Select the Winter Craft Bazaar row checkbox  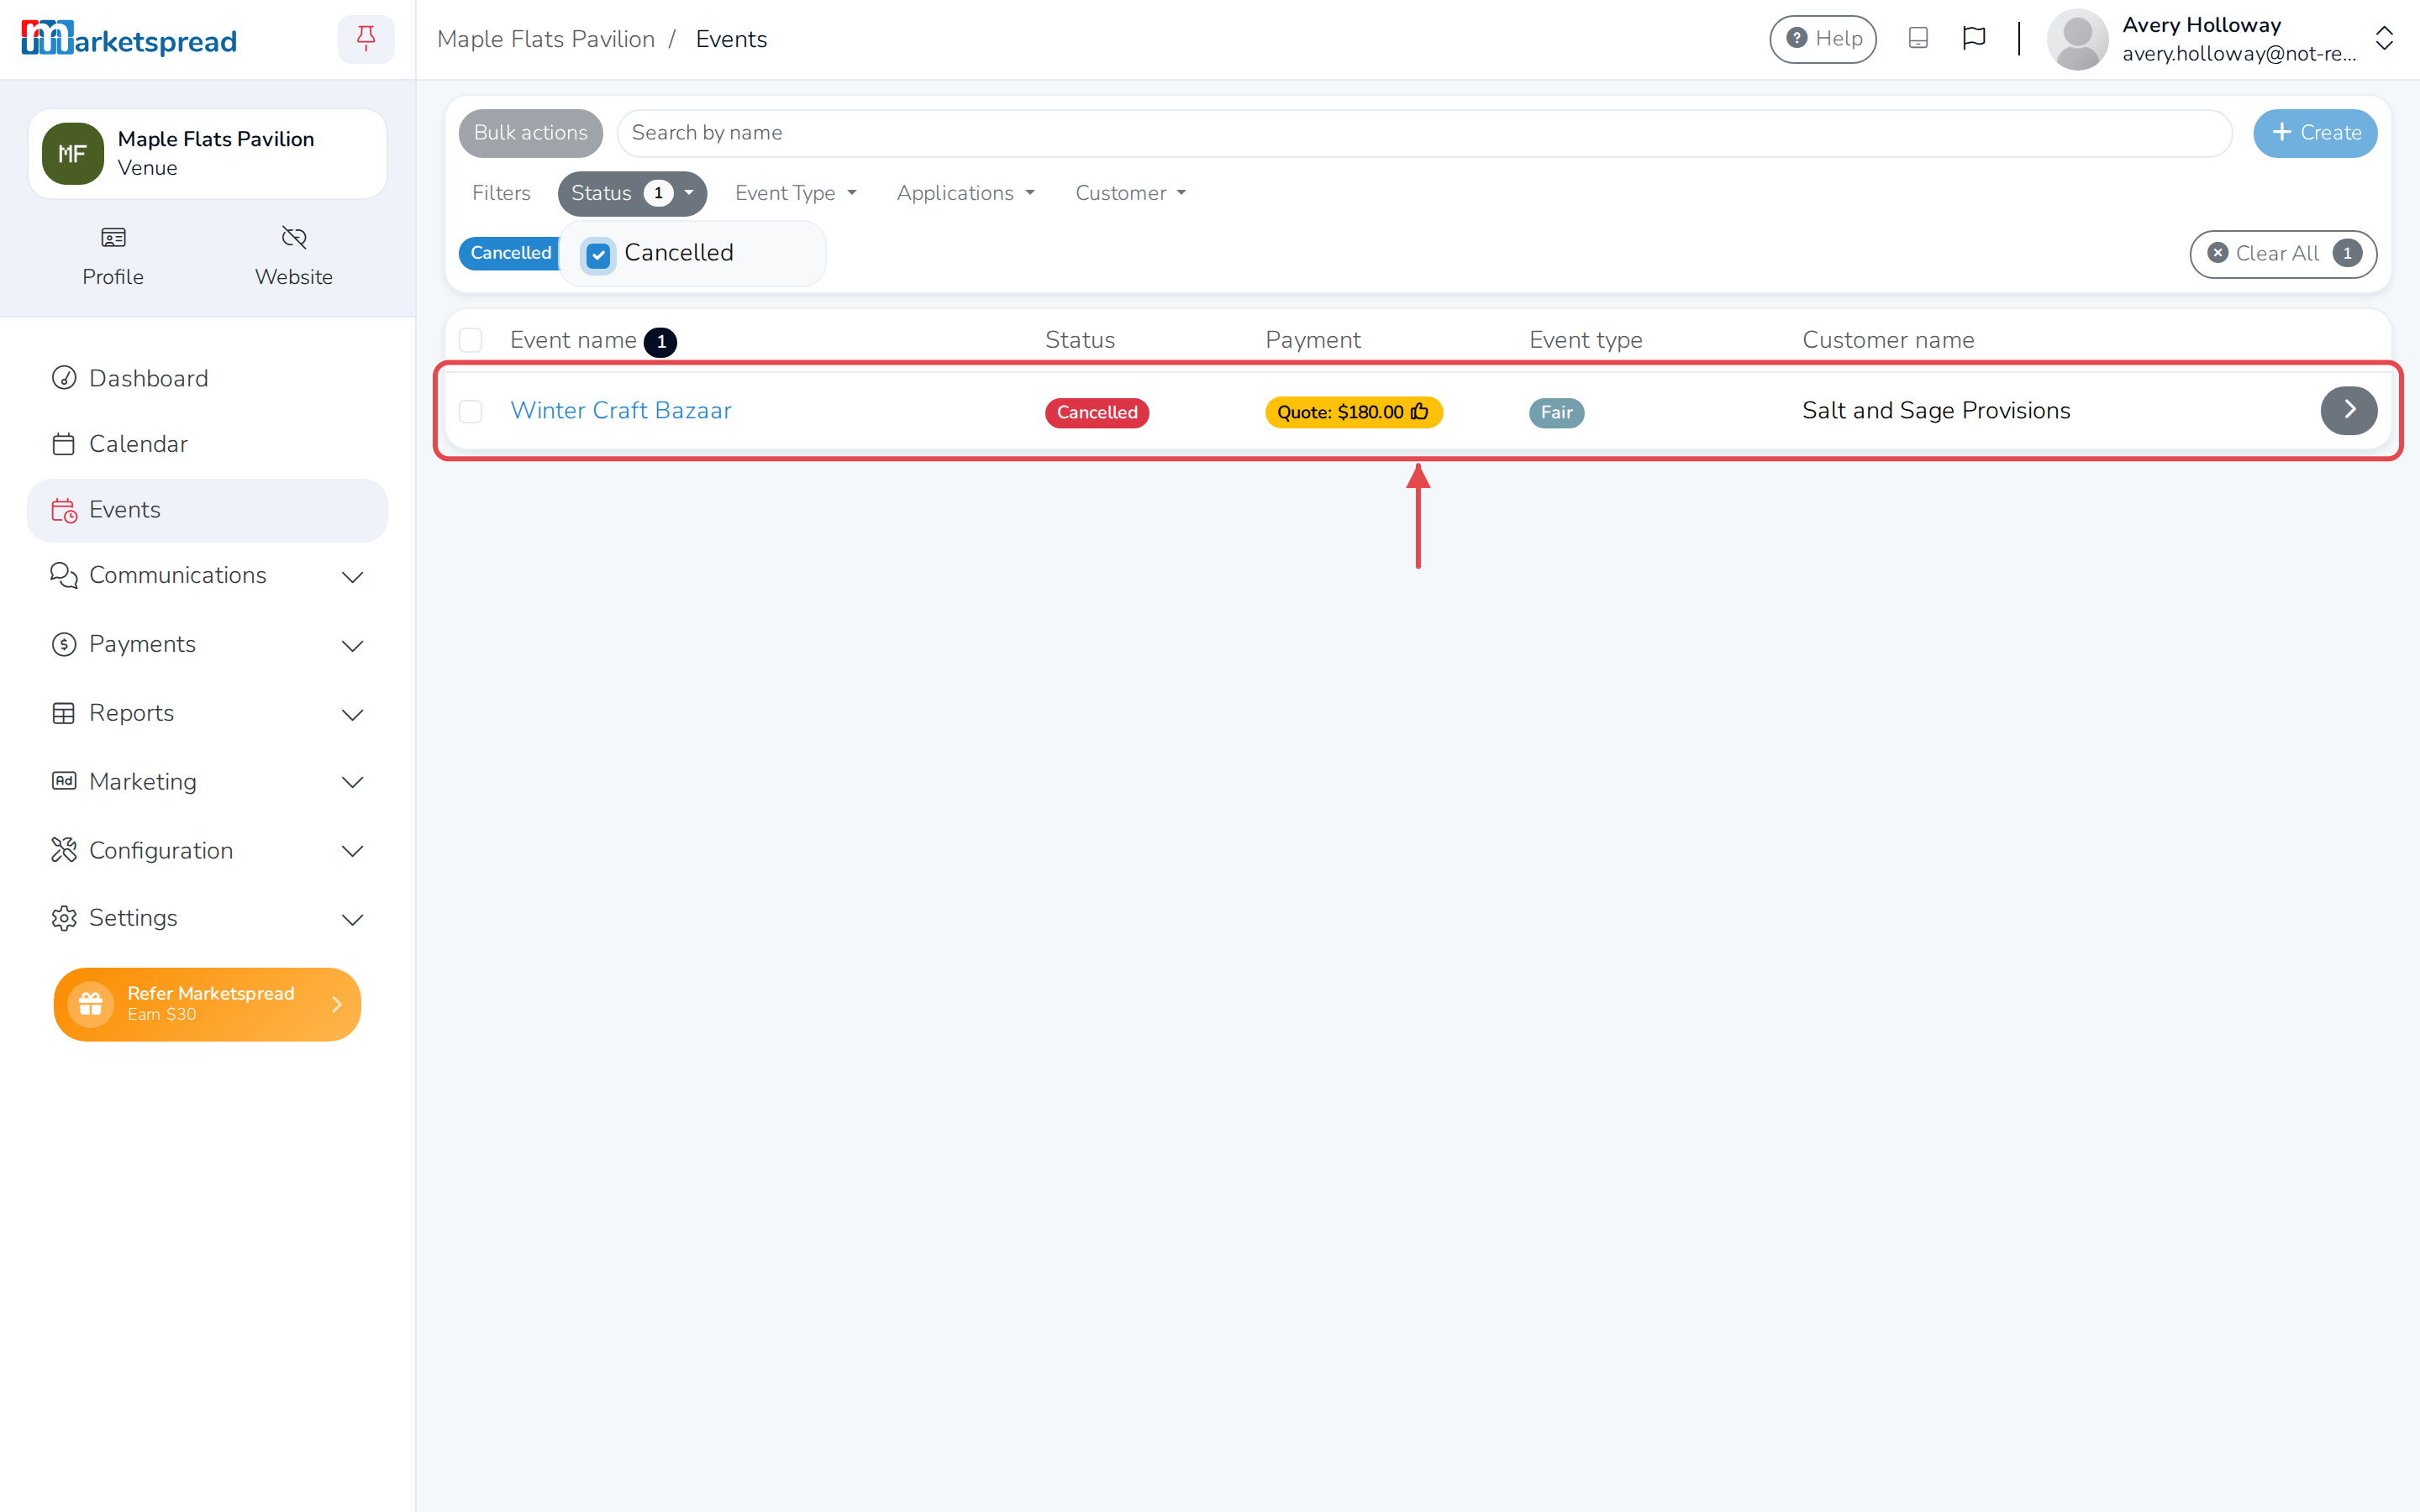tap(471, 411)
